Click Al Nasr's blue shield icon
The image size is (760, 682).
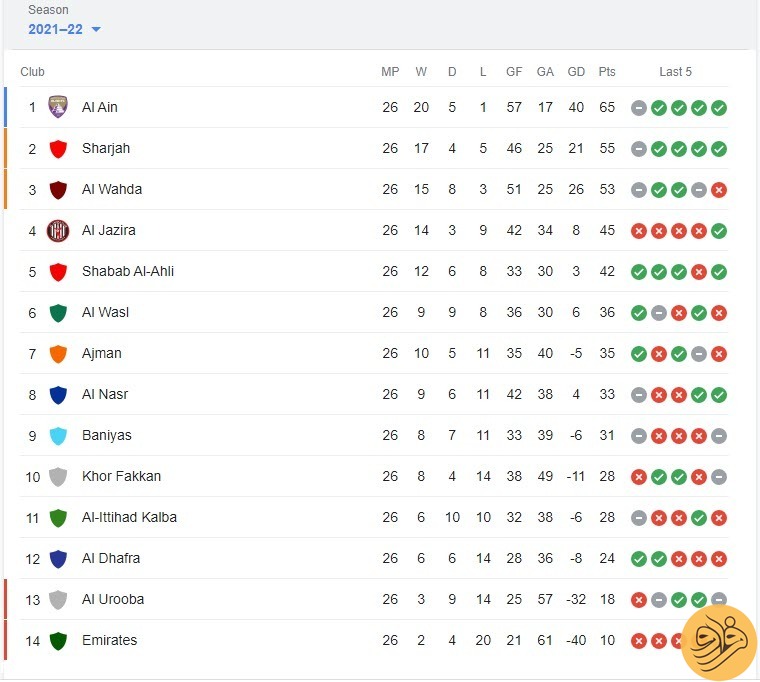pos(58,395)
